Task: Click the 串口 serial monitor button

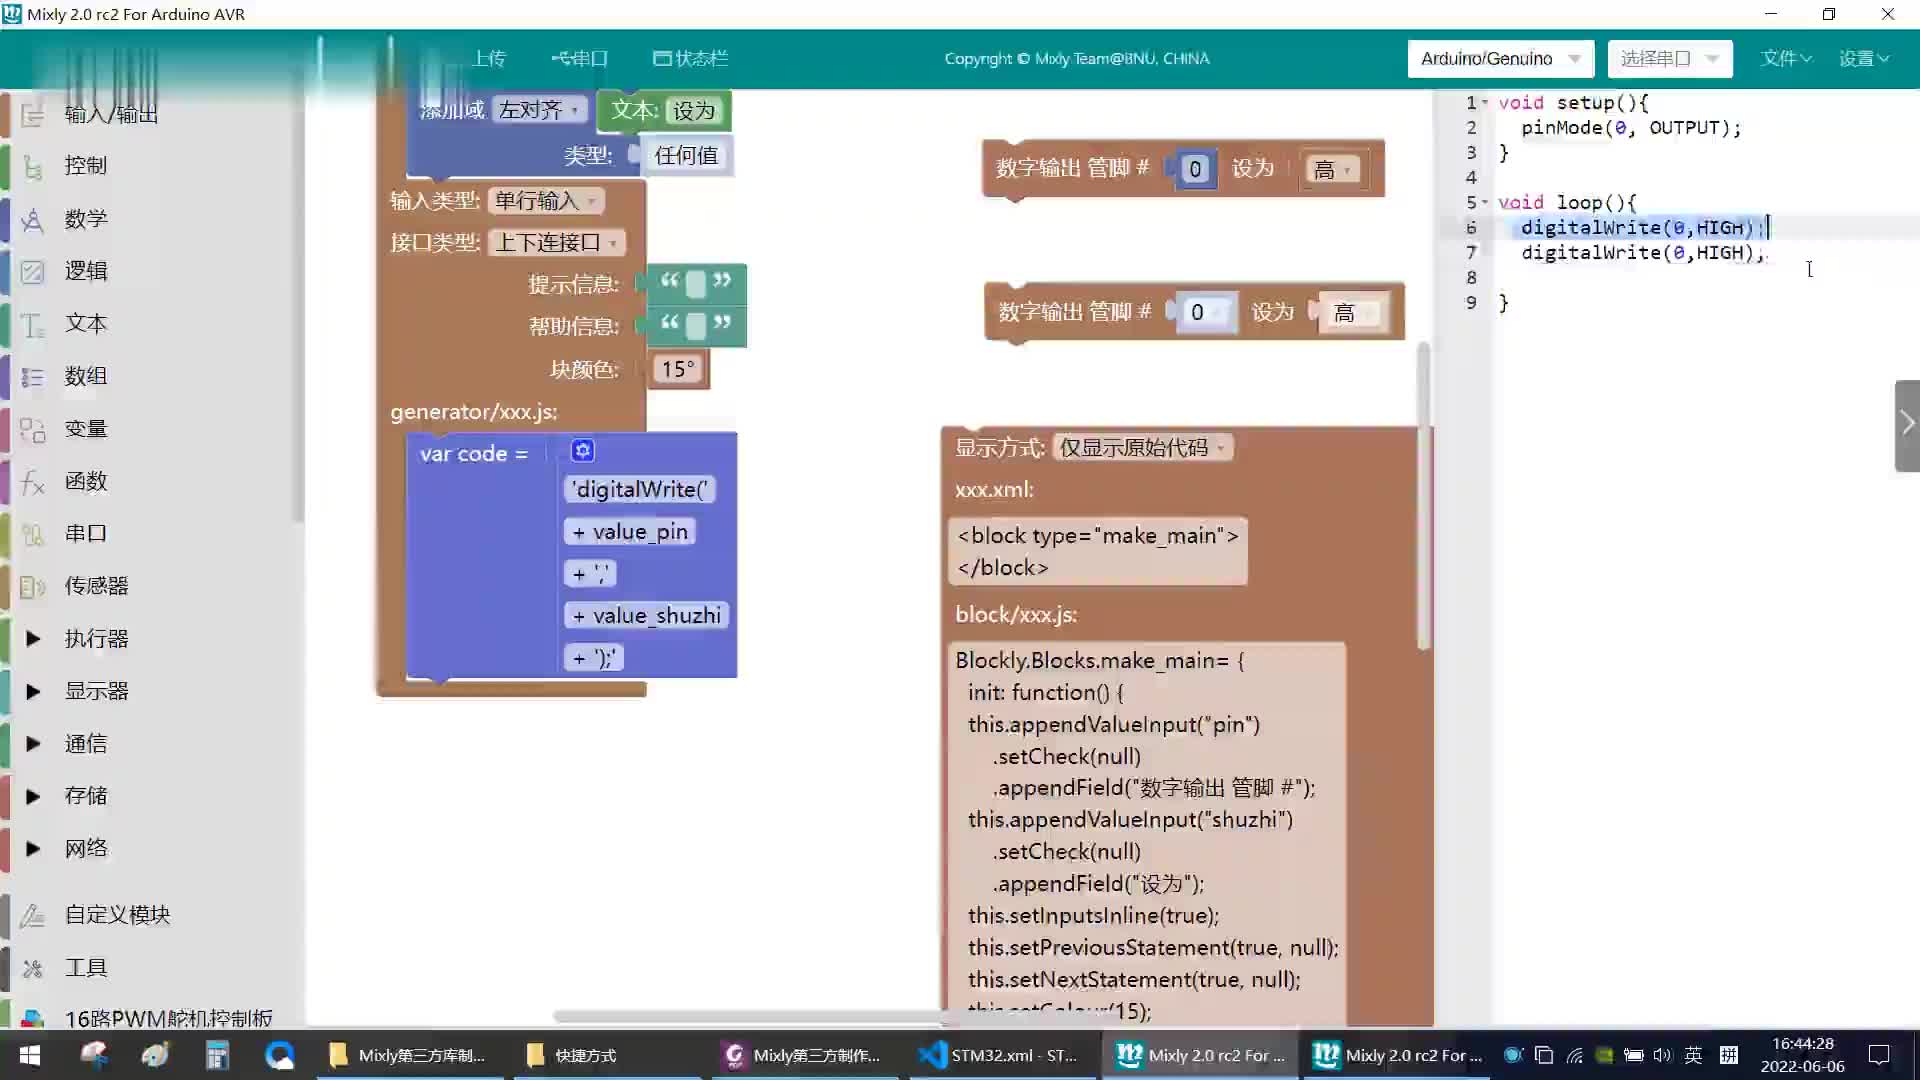Action: (579, 59)
